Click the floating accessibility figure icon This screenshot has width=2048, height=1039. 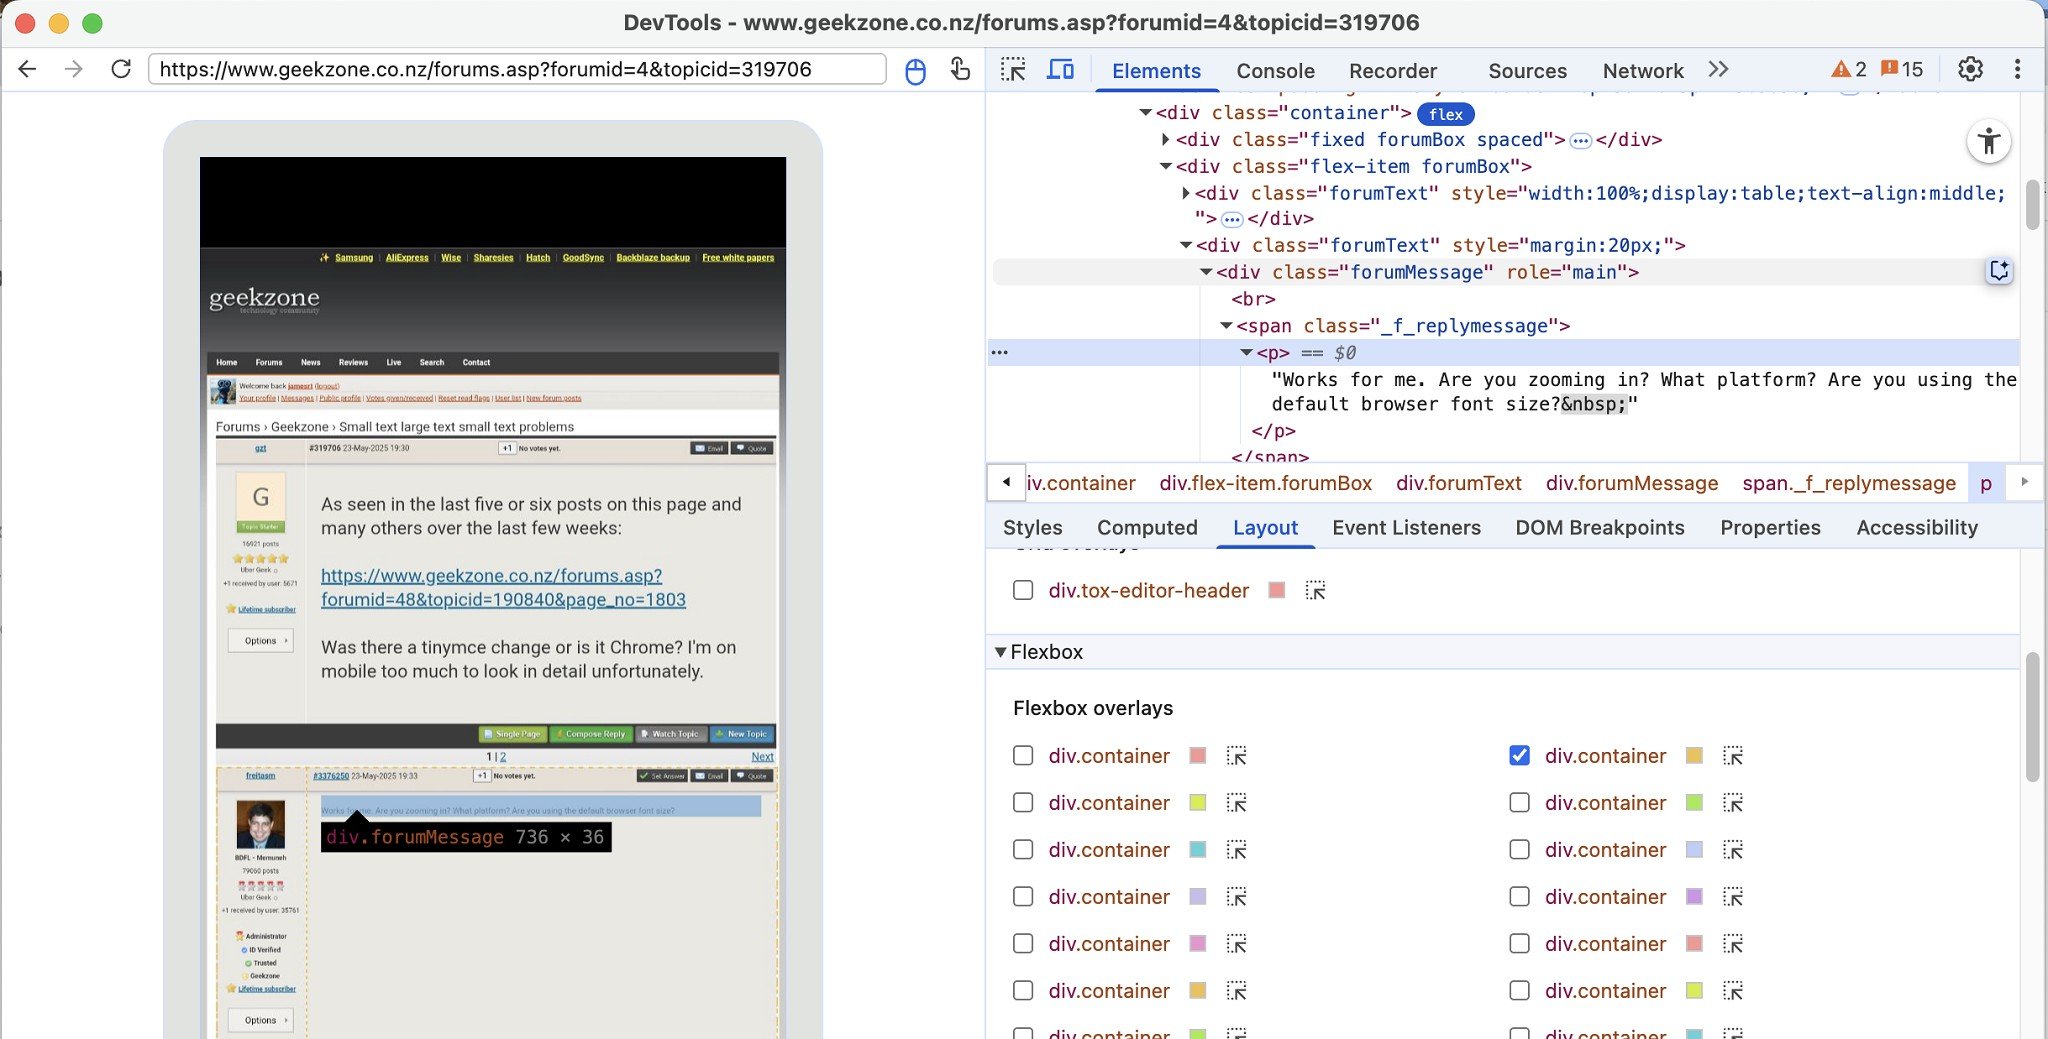point(1989,141)
